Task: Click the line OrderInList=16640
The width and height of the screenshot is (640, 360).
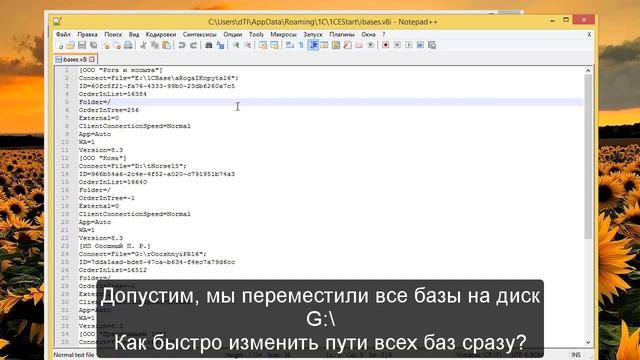Action: pyautogui.click(x=113, y=182)
